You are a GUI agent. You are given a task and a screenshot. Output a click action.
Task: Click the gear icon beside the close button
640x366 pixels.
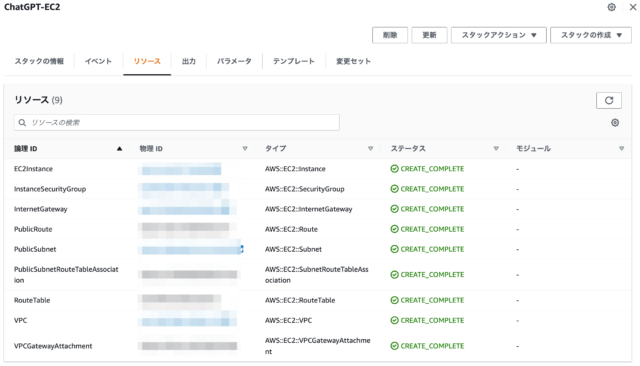pos(611,7)
